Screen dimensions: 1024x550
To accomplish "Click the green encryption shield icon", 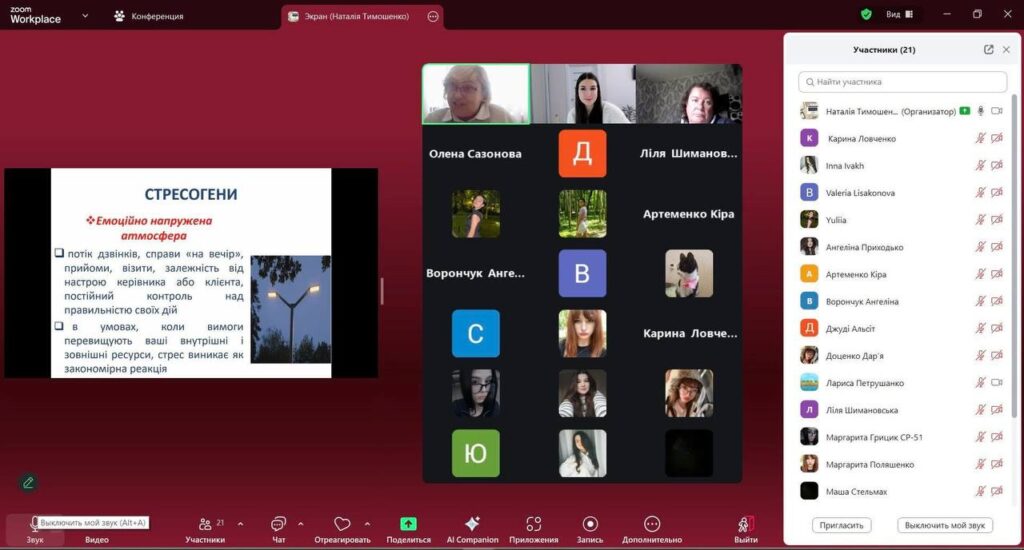I will [866, 15].
